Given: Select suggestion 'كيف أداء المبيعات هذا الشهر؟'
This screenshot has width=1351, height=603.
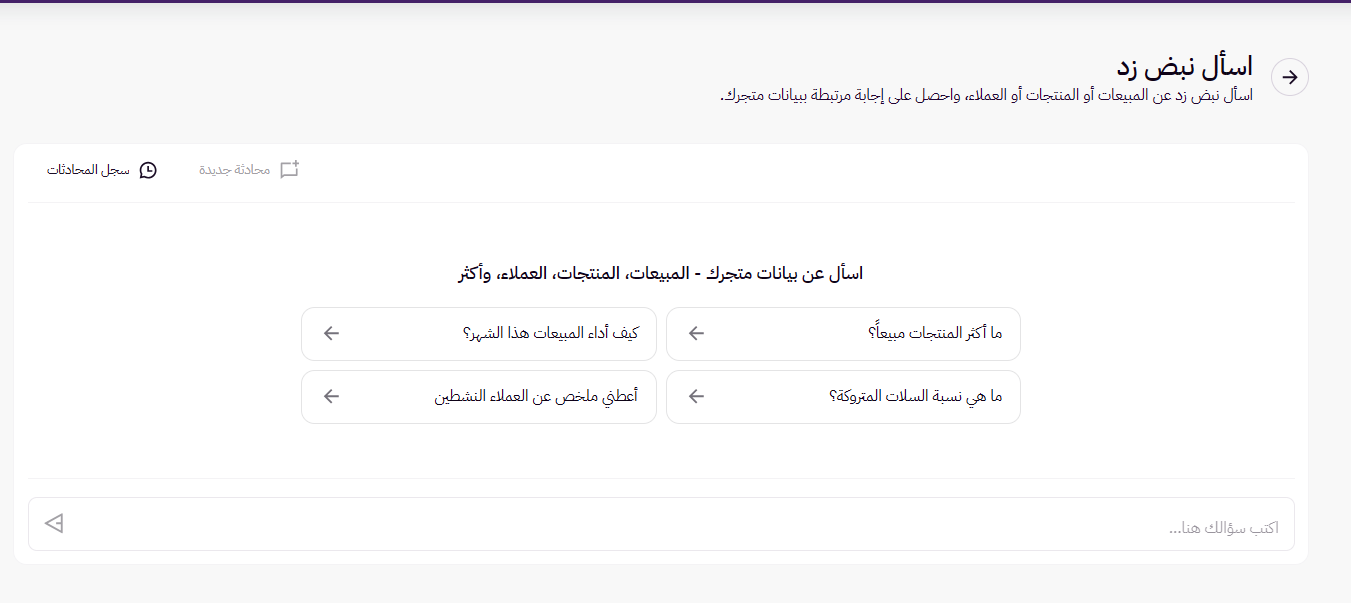Looking at the screenshot, I should (x=479, y=334).
